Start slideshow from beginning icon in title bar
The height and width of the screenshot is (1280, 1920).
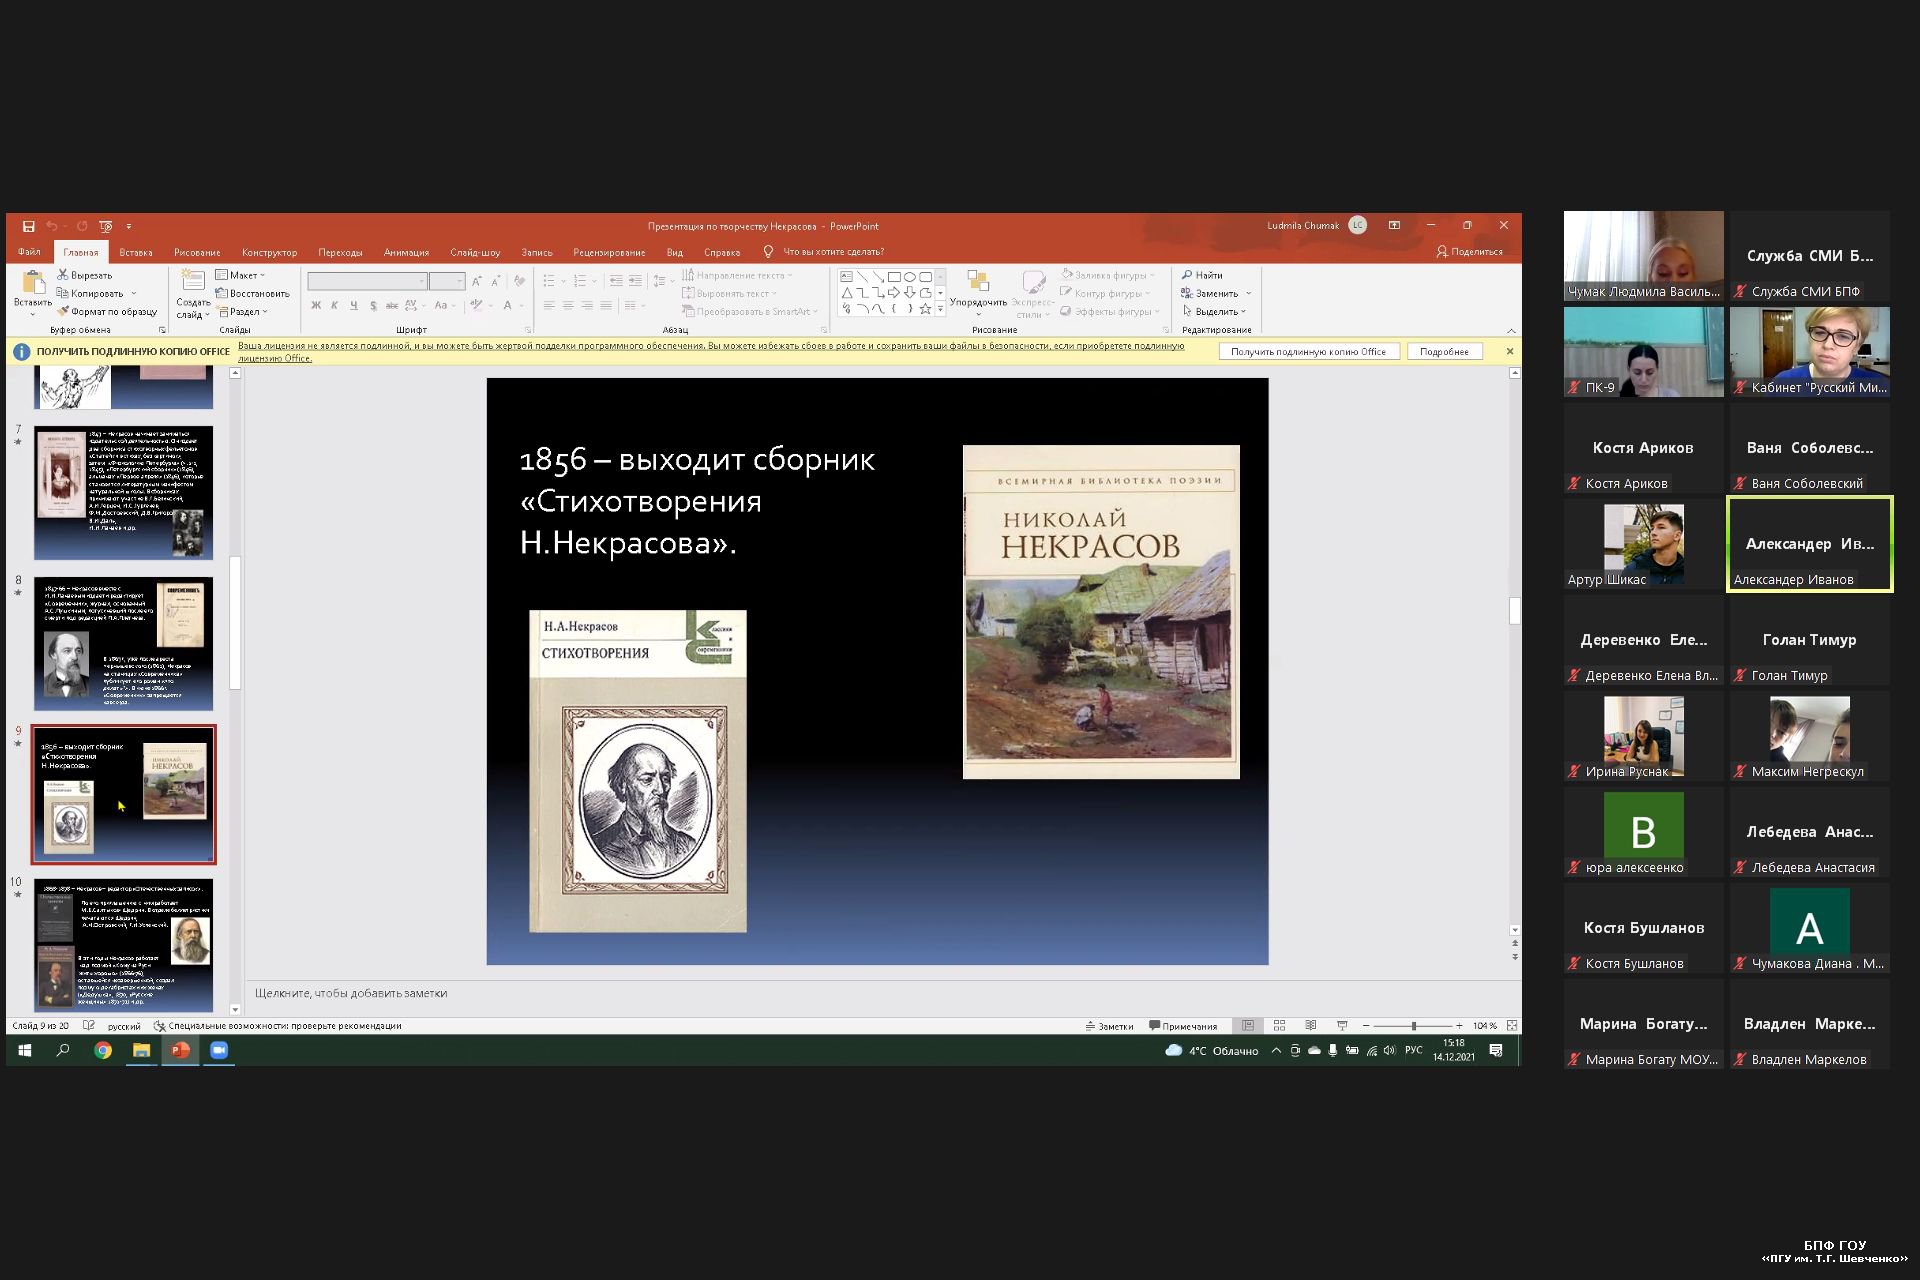point(106,226)
